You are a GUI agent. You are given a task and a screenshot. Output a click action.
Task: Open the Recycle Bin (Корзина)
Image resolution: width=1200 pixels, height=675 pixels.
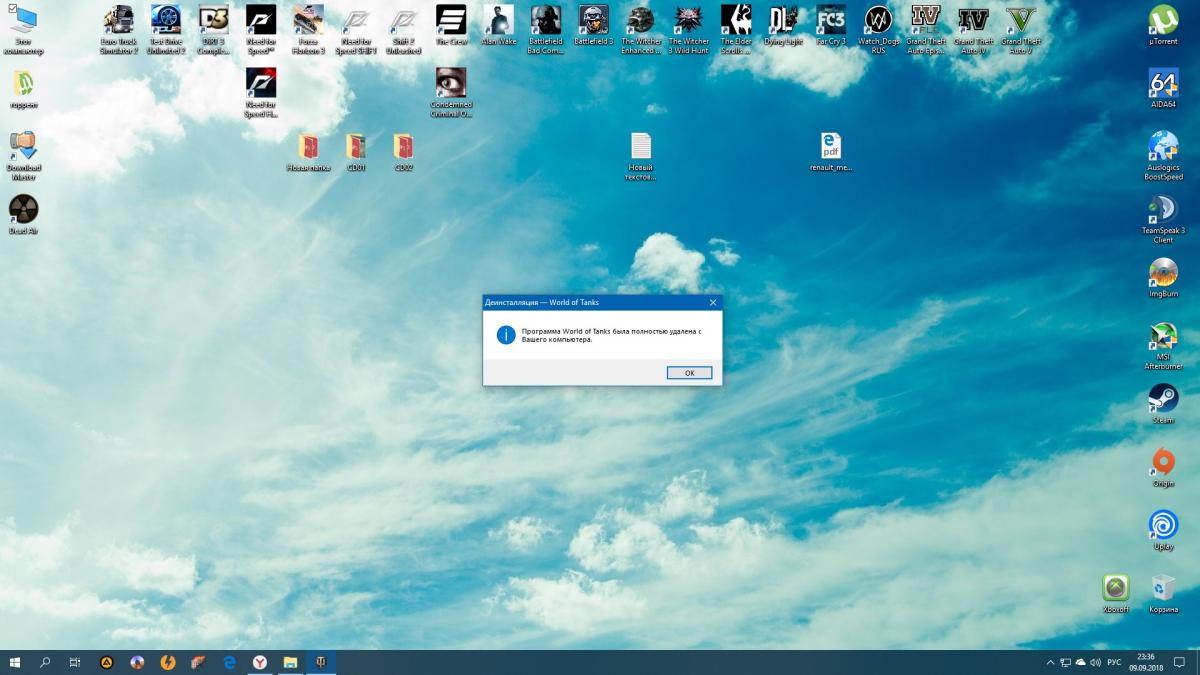coord(1163,588)
